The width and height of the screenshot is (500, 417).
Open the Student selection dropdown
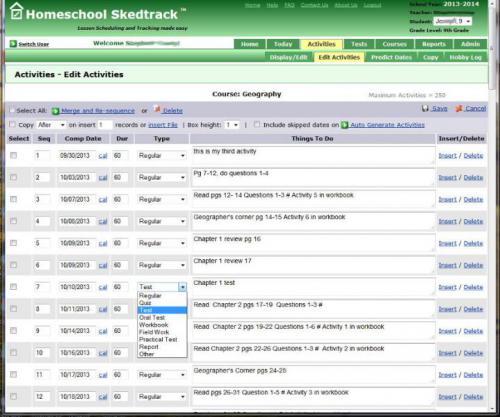[x=452, y=21]
